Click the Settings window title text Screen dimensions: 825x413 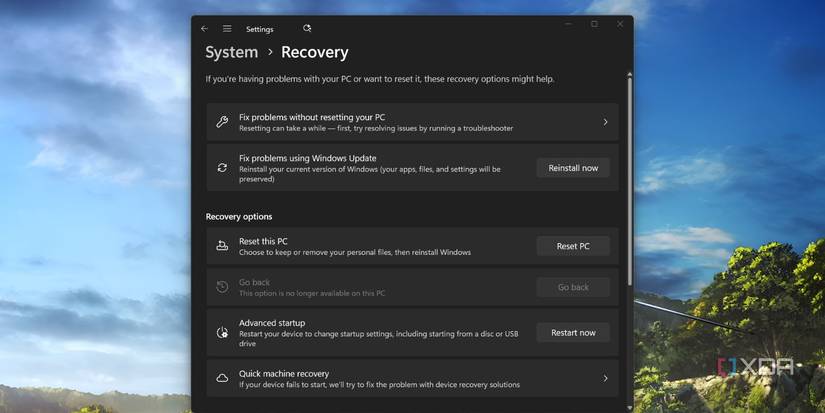259,29
